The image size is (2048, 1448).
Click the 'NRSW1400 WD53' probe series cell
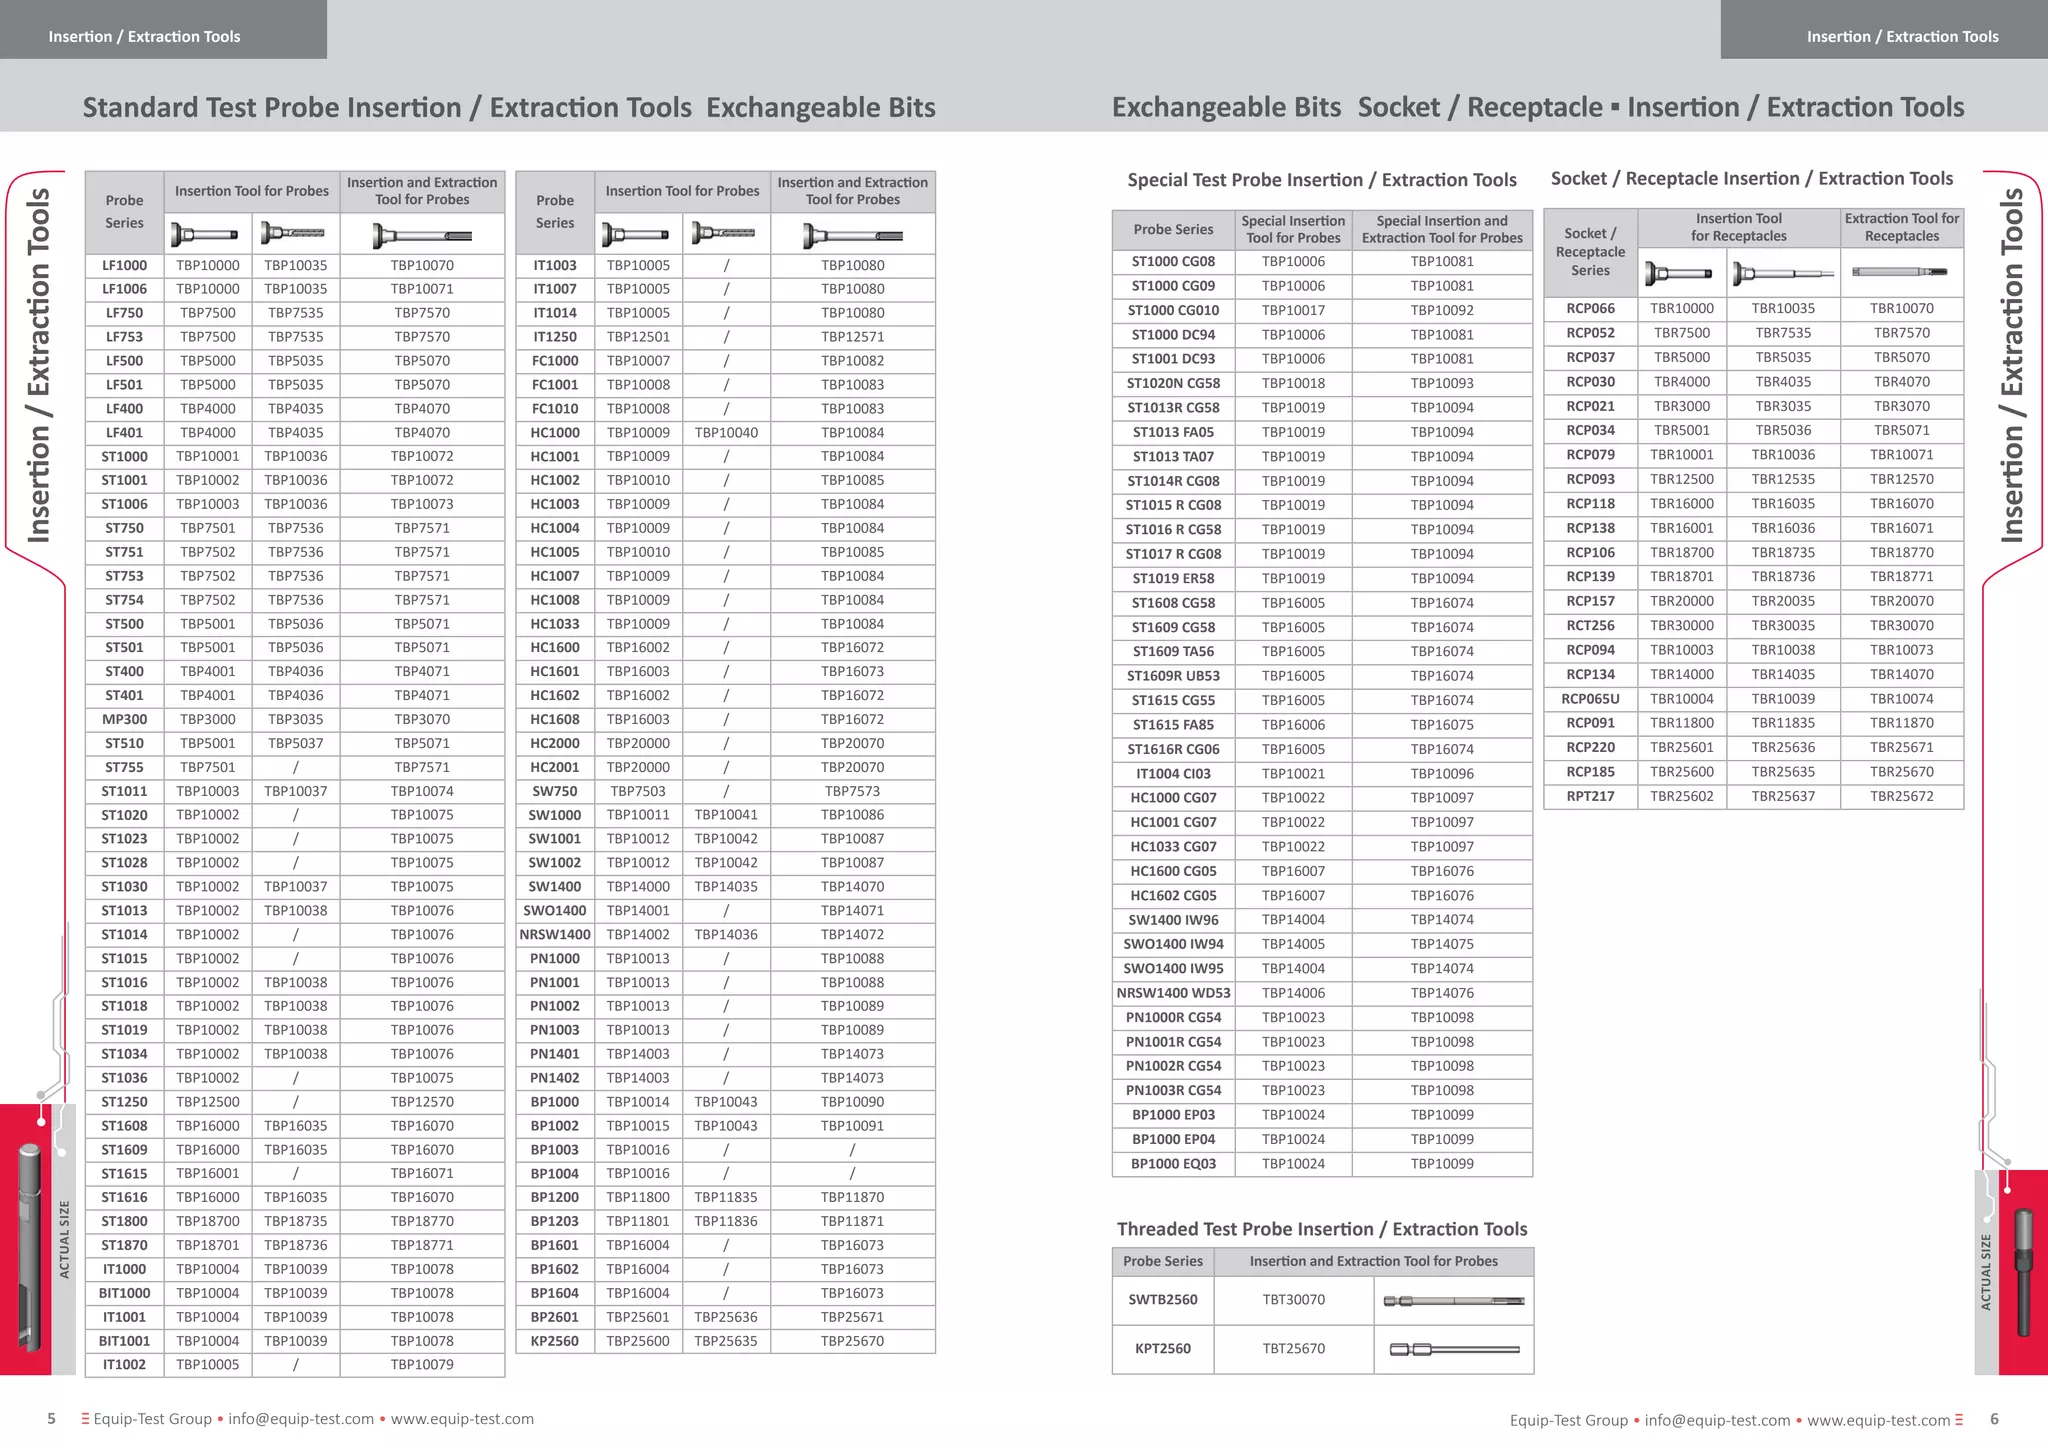pyautogui.click(x=1174, y=993)
